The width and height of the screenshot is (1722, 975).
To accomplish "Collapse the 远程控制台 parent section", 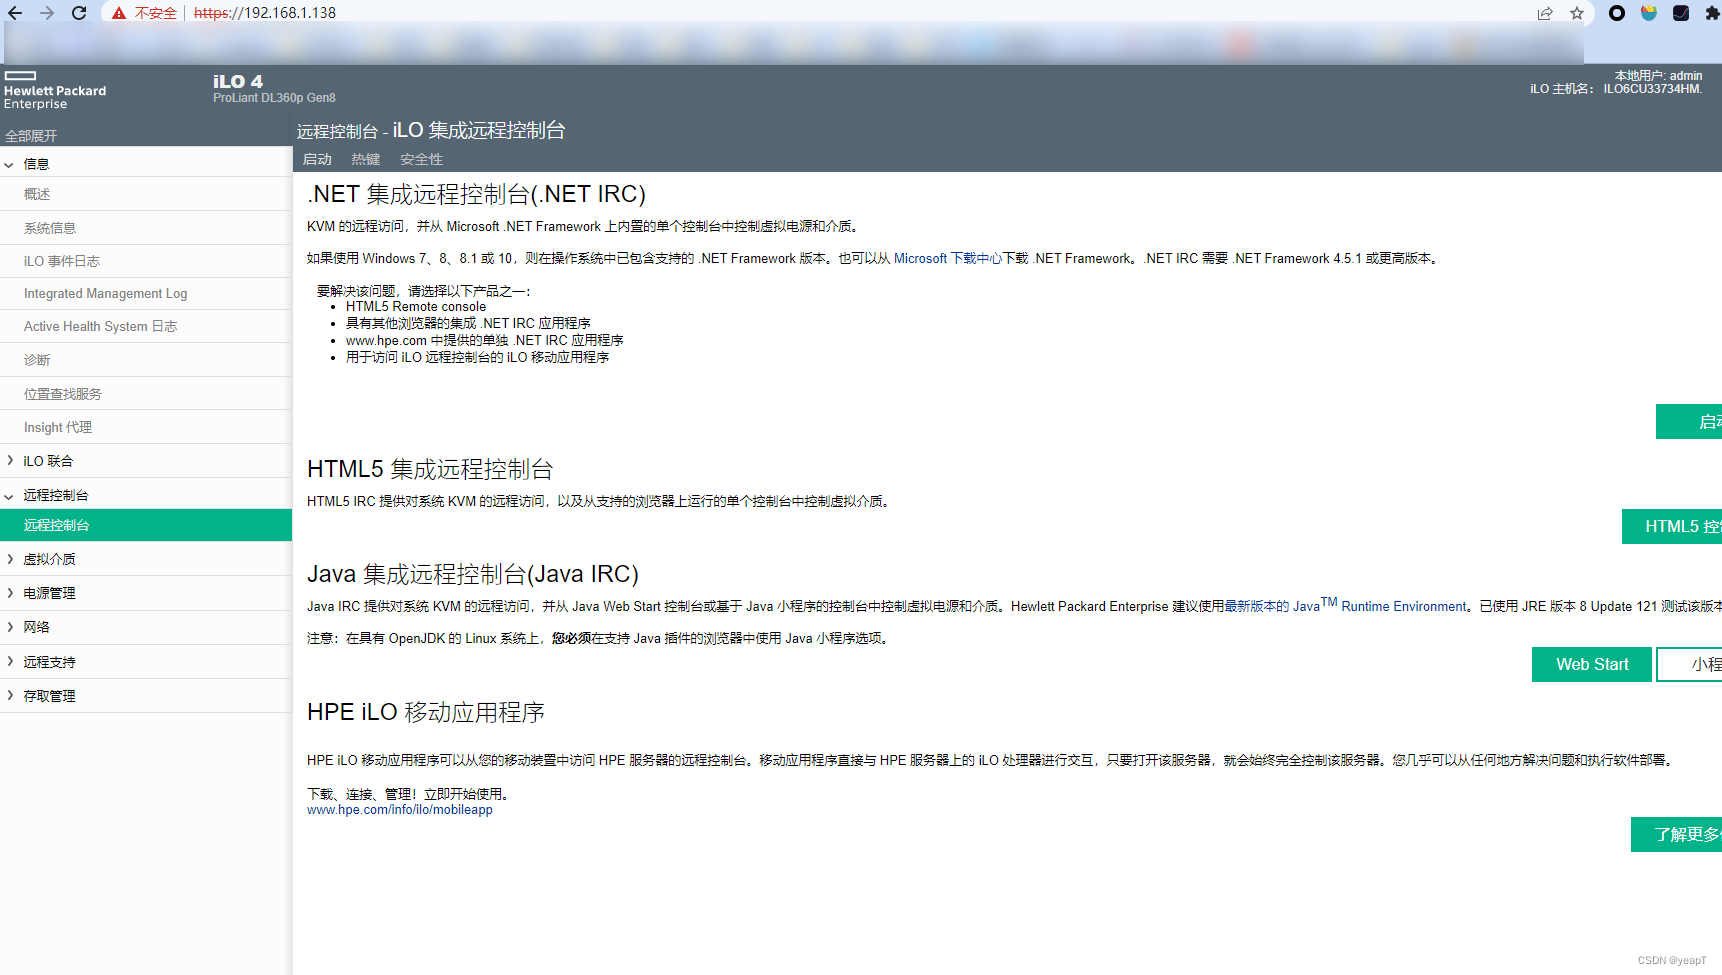I will pos(9,495).
